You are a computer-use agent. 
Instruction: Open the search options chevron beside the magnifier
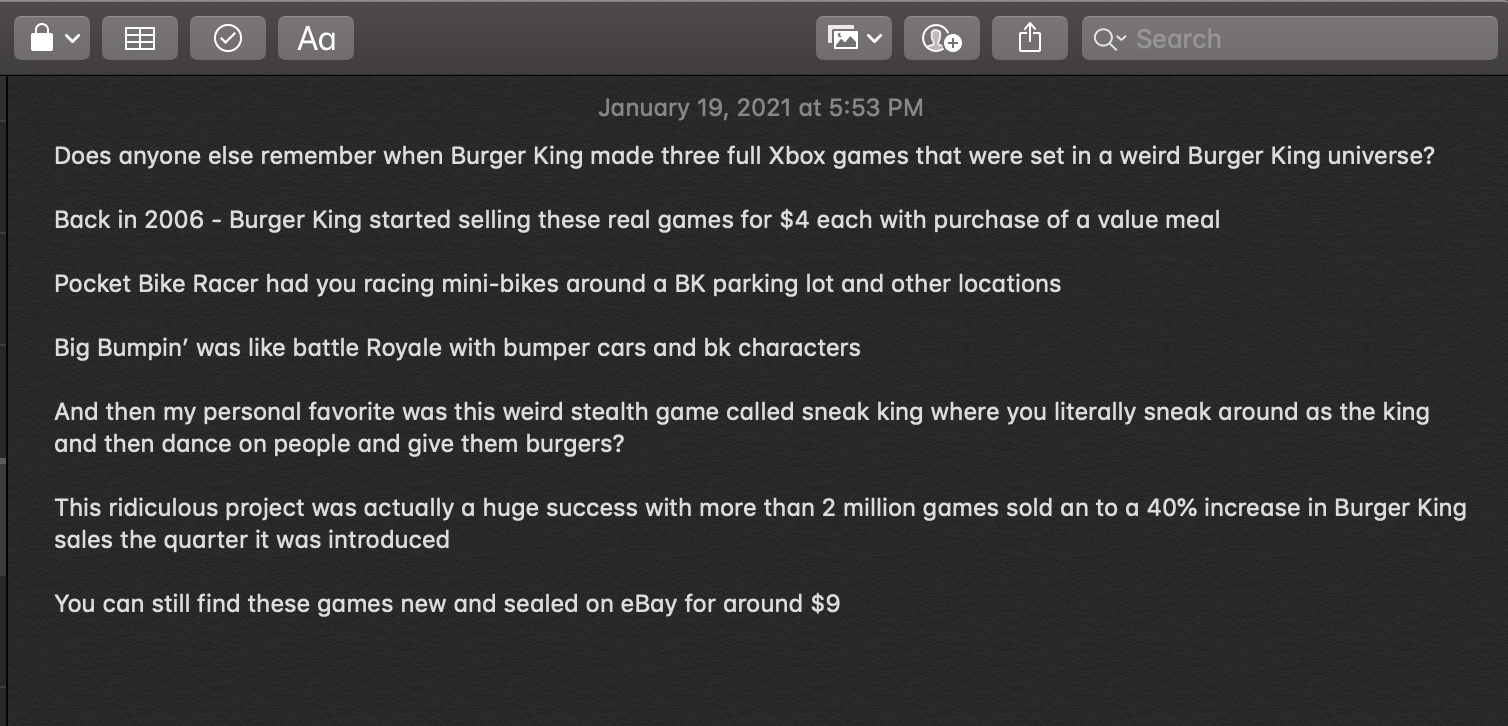1120,39
